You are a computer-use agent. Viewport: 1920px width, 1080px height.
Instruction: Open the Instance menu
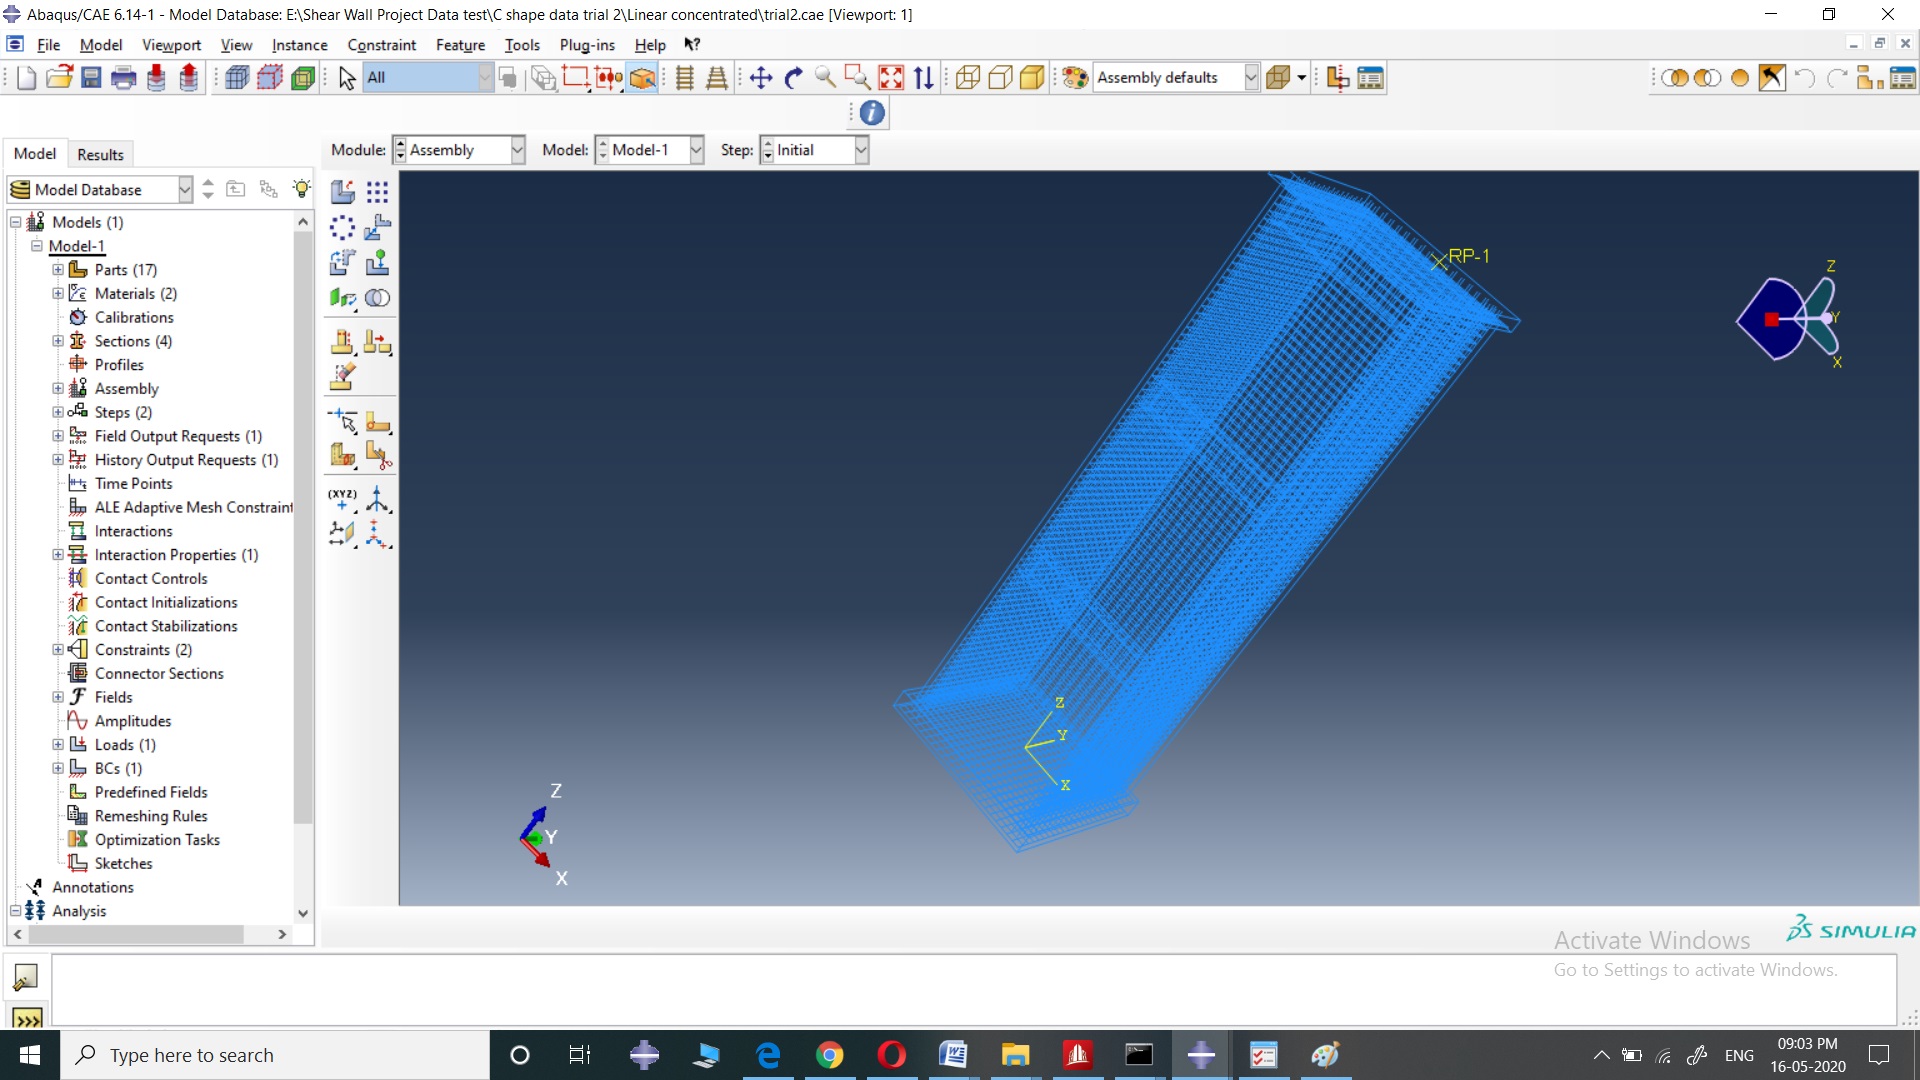[299, 45]
